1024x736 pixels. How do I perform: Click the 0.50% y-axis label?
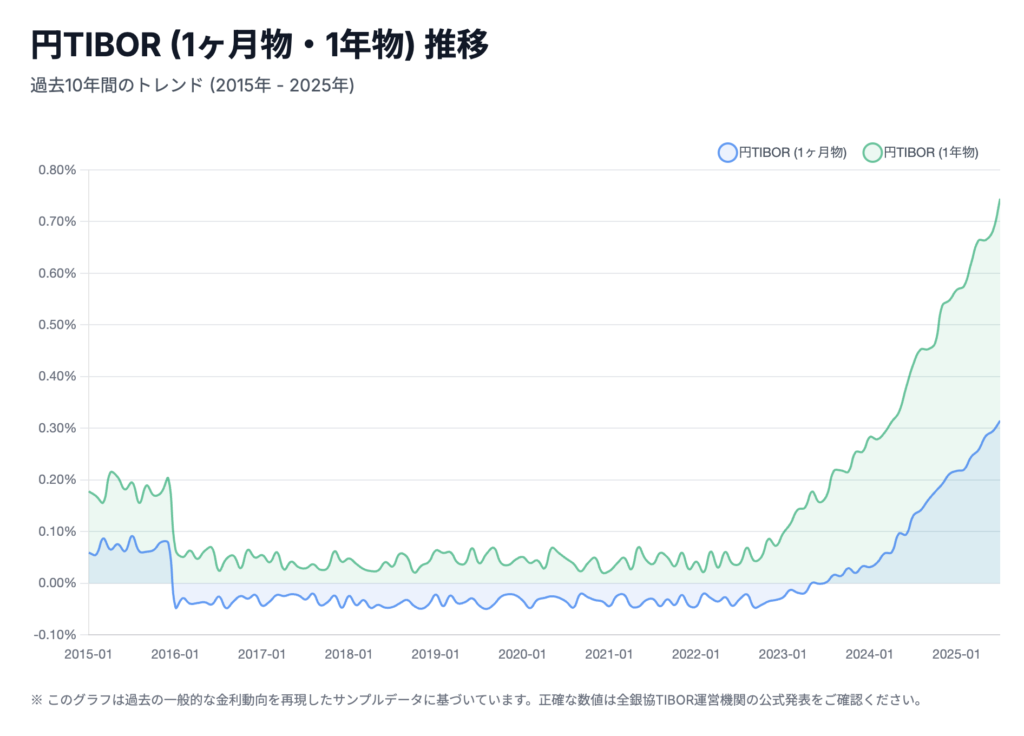[x=57, y=325]
